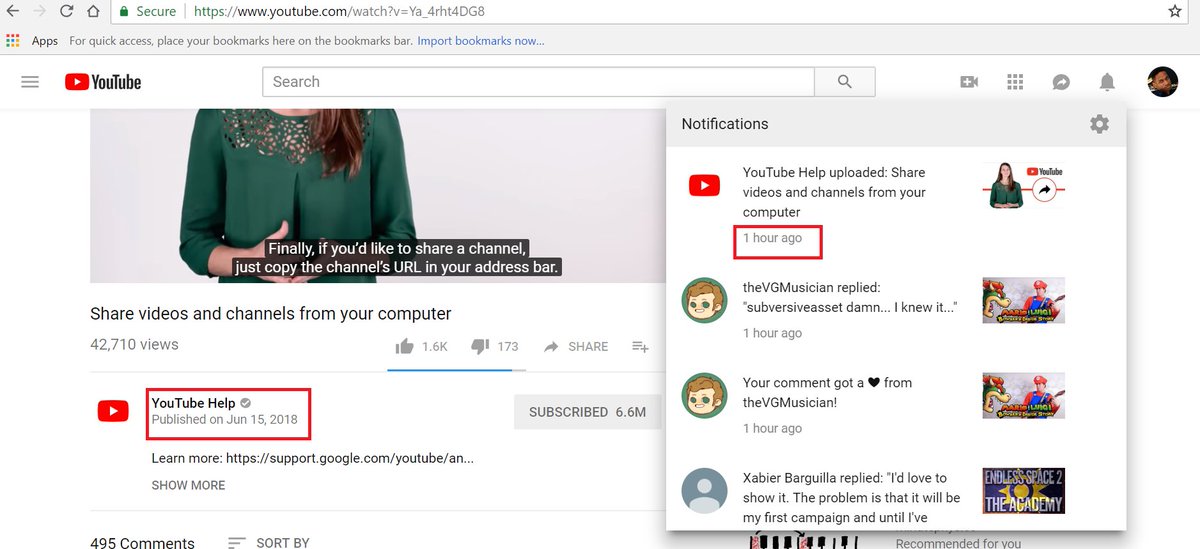Image resolution: width=1200 pixels, height=549 pixels.
Task: Open Xabier Barguilla replied notification
Action: [896, 491]
